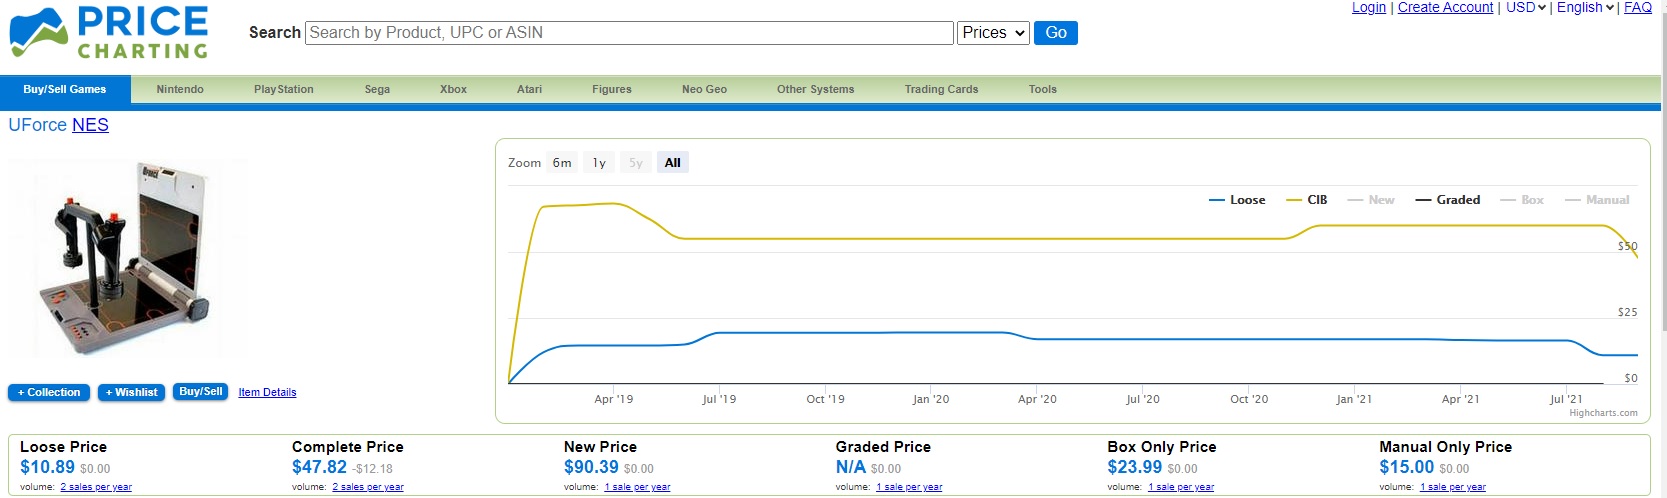Click the search by product input field
This screenshot has height=498, width=1667.
pos(629,33)
